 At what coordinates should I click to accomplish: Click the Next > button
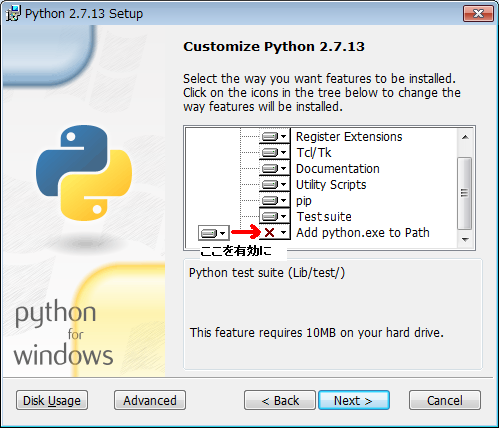pyautogui.click(x=354, y=400)
